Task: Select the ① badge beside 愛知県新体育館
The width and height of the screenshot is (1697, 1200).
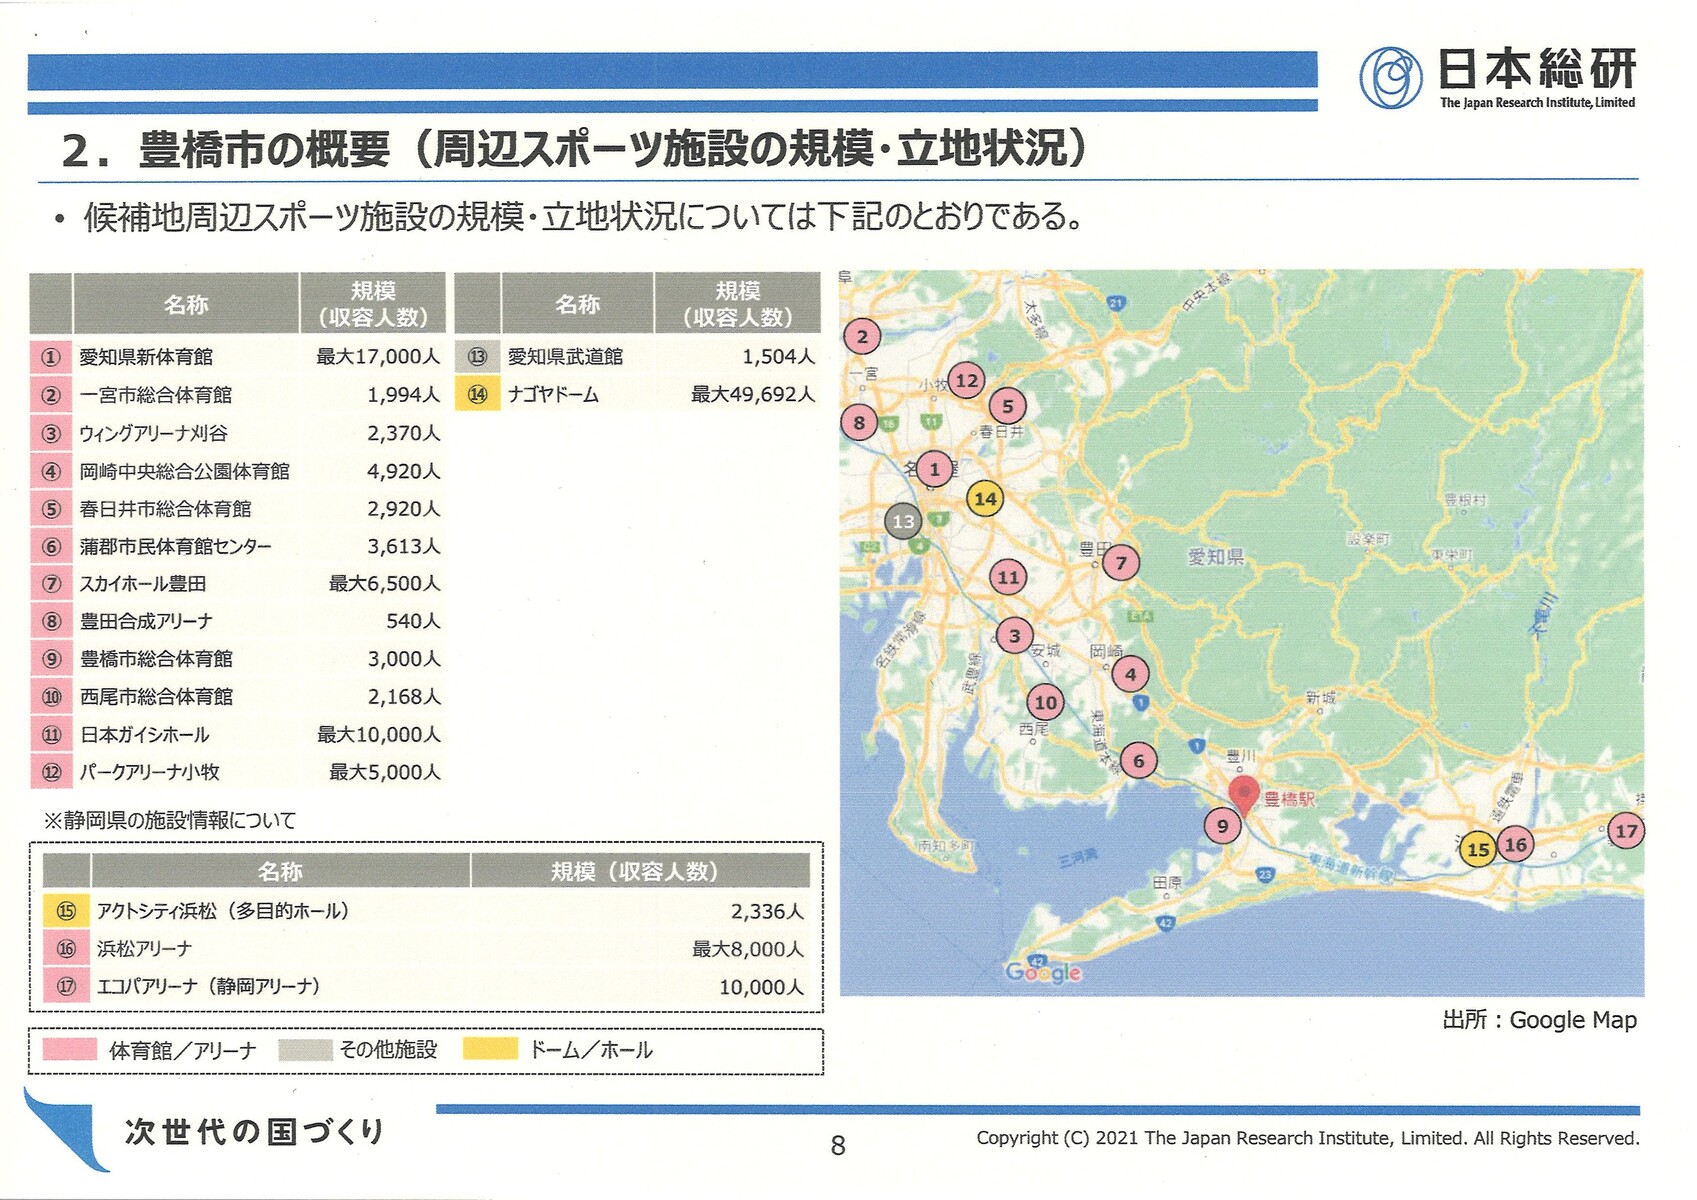Action: [51, 357]
